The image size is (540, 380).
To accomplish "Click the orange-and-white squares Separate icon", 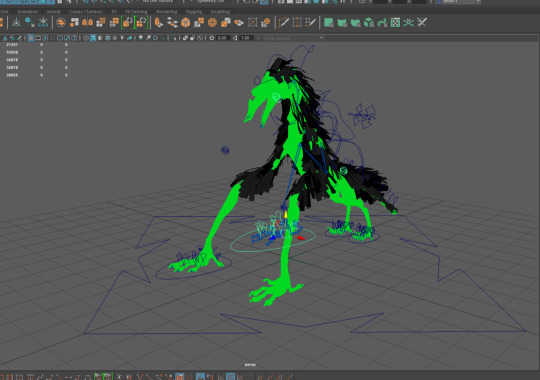I will point(74,23).
